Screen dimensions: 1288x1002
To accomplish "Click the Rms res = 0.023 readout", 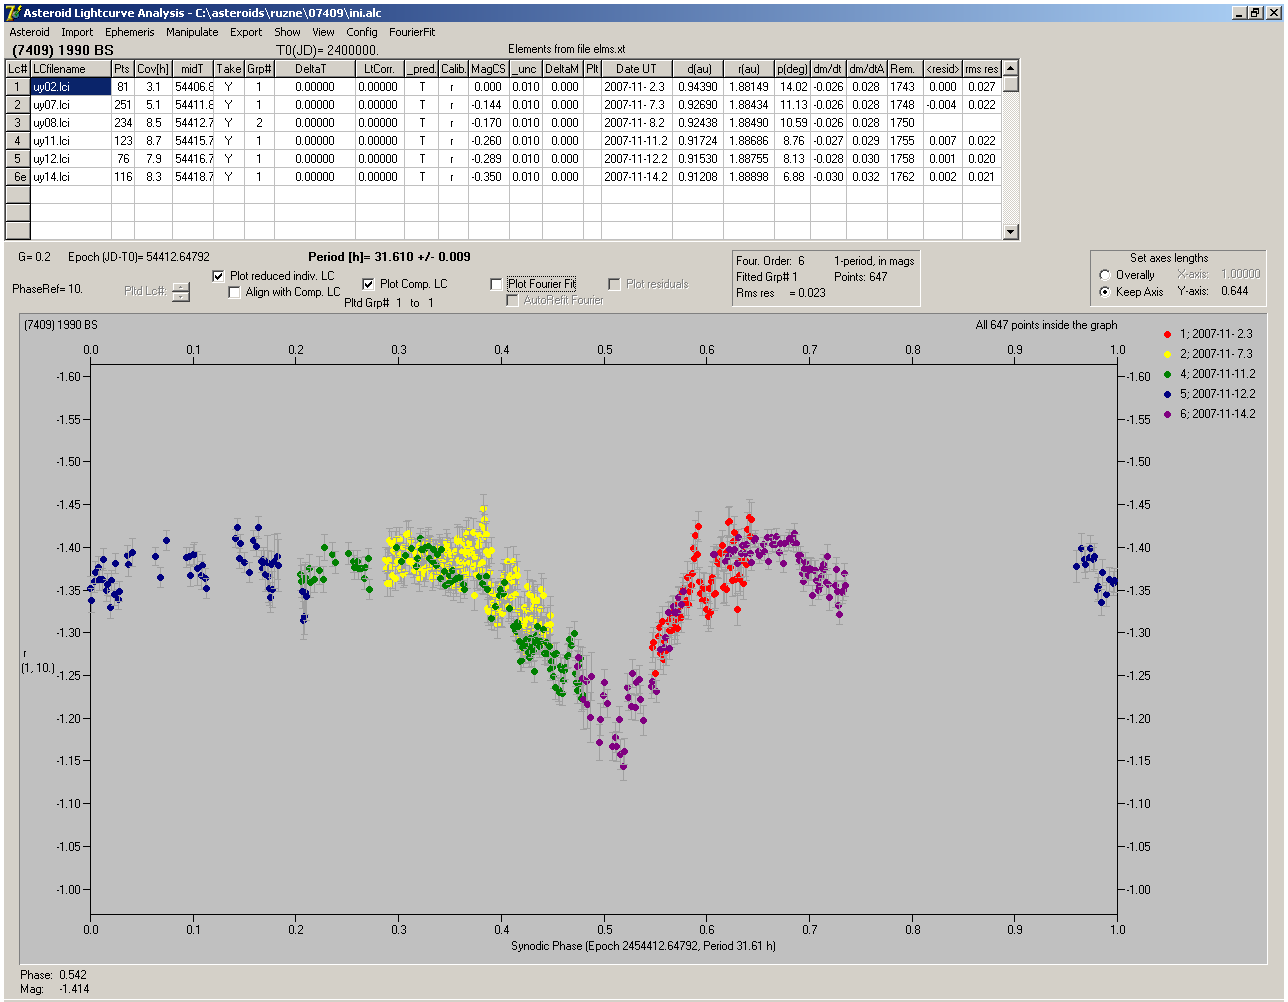I will [x=781, y=293].
